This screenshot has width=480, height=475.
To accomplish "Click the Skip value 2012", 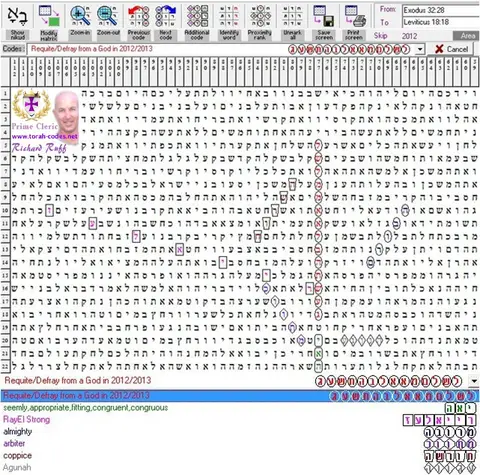I will [x=409, y=36].
